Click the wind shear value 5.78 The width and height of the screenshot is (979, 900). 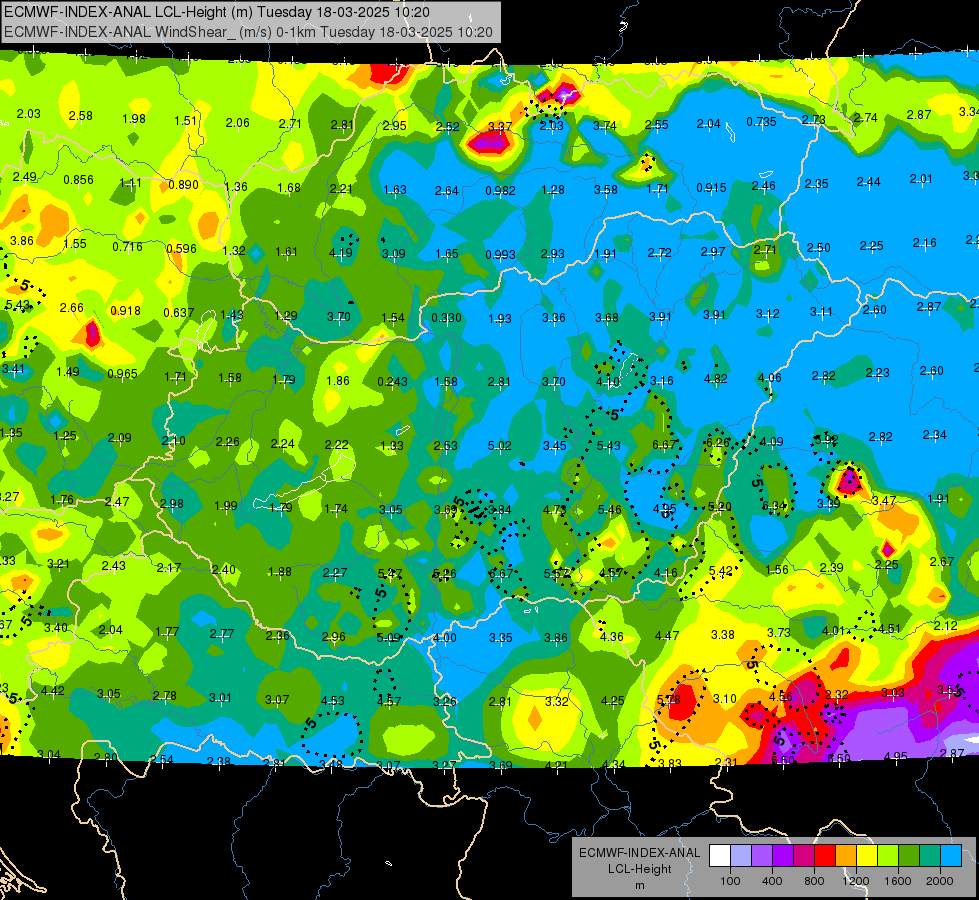tap(669, 701)
